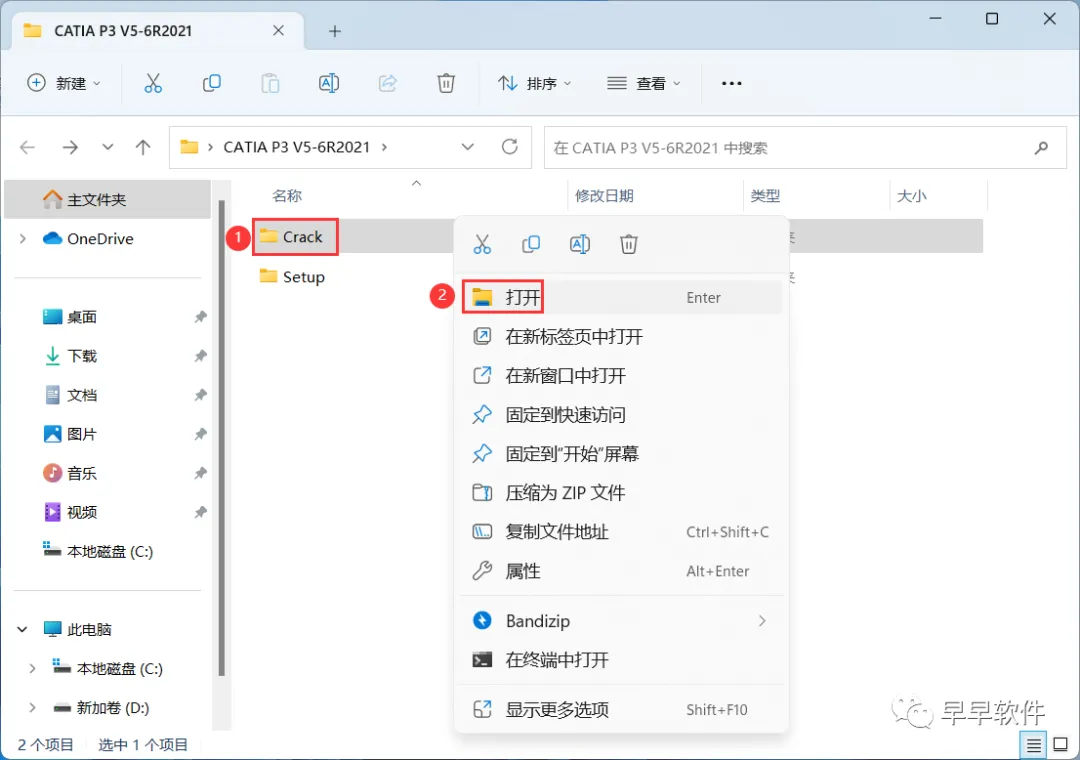1080x760 pixels.
Task: Expand 本地磁盘 (C:) under 此电脑
Action: (x=32, y=668)
